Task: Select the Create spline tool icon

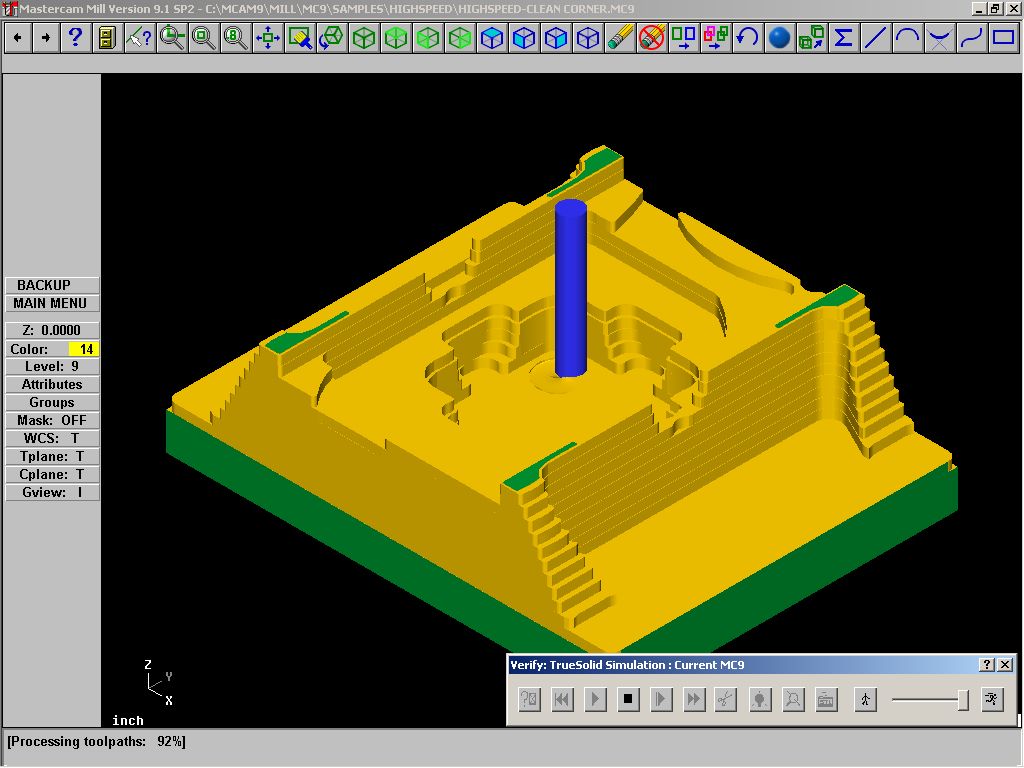Action: pyautogui.click(x=971, y=38)
